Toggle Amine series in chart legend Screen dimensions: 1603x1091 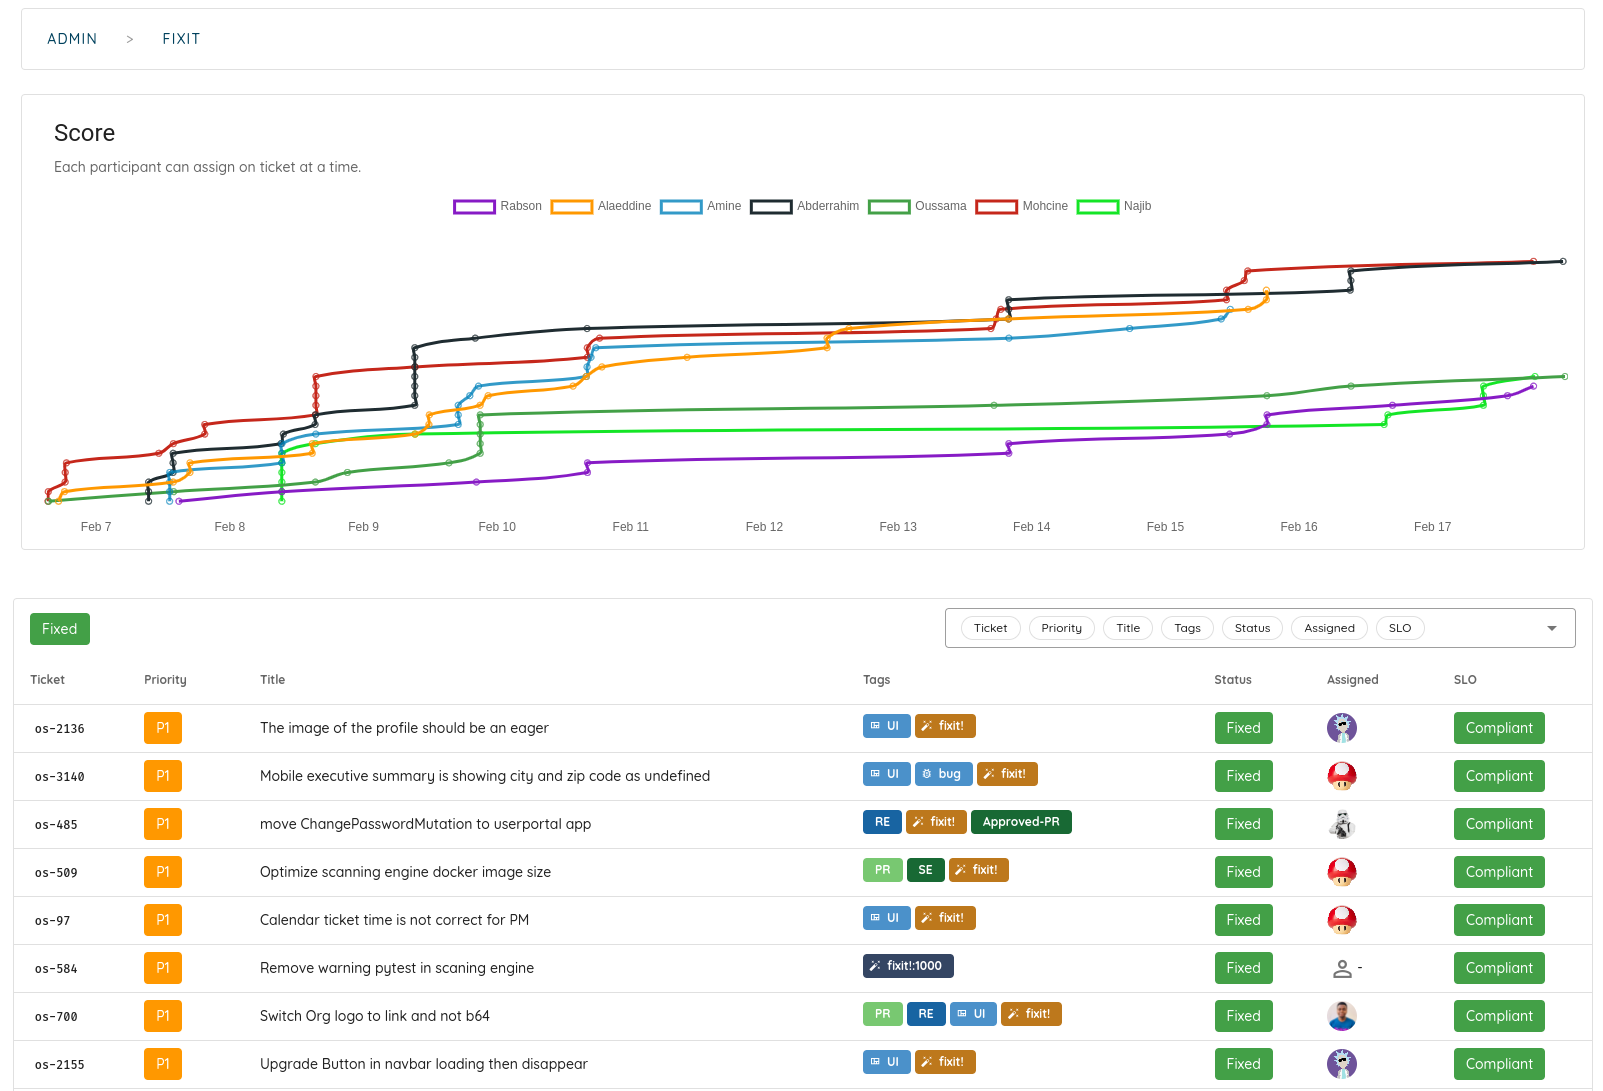pyautogui.click(x=701, y=206)
